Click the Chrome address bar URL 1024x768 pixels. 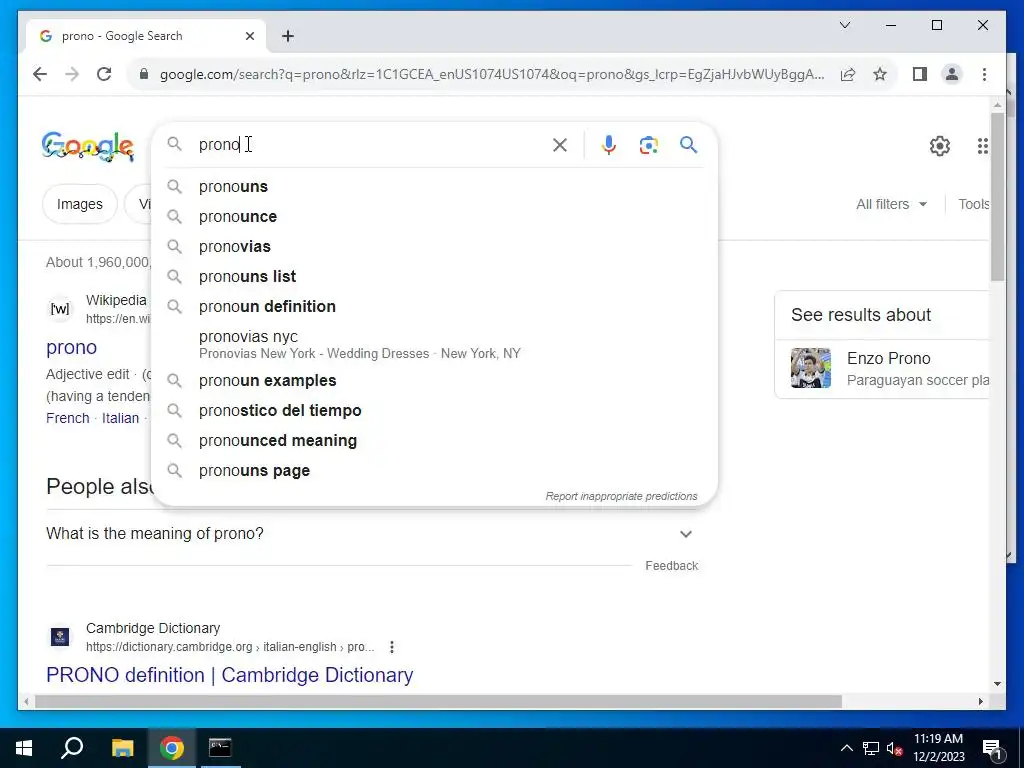[491, 74]
